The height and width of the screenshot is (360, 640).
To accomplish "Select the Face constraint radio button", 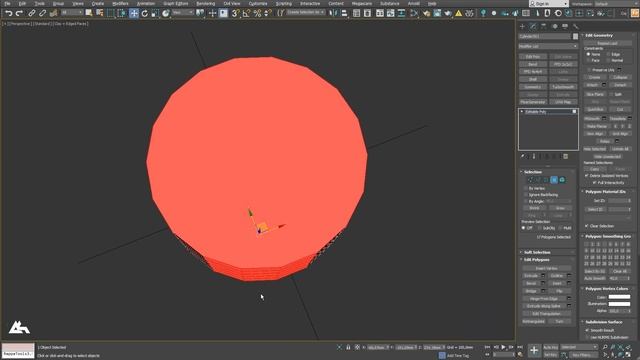I will tap(588, 60).
